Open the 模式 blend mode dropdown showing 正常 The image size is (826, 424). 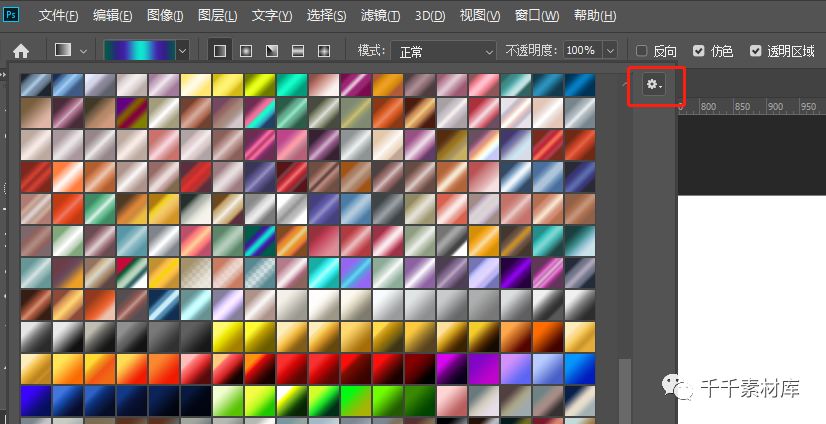pyautogui.click(x=444, y=51)
